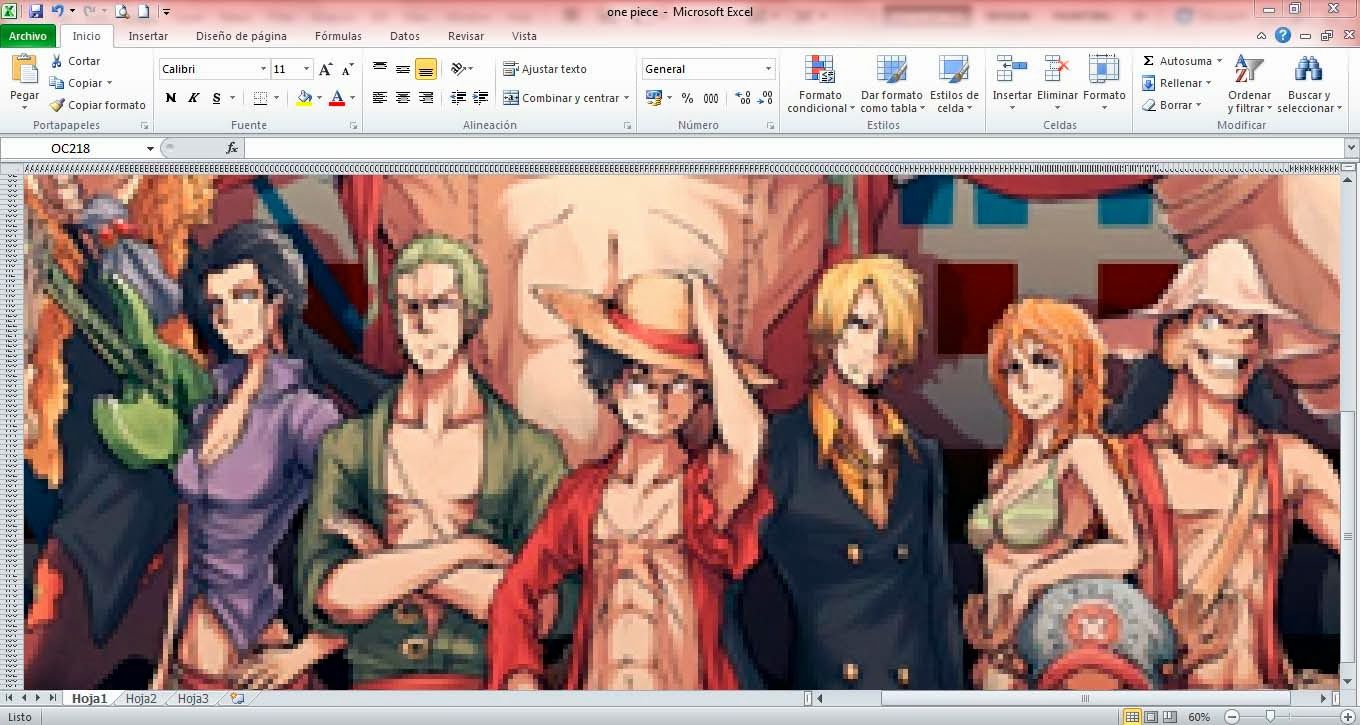
Task: Open Ordenar y filtrar
Action: click(x=1249, y=84)
